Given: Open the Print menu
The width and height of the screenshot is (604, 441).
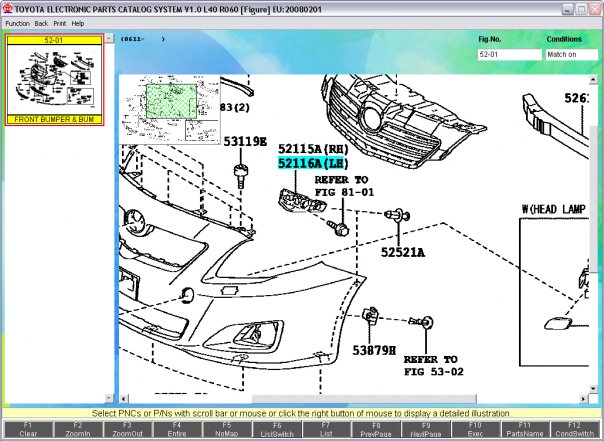Looking at the screenshot, I should 60,23.
